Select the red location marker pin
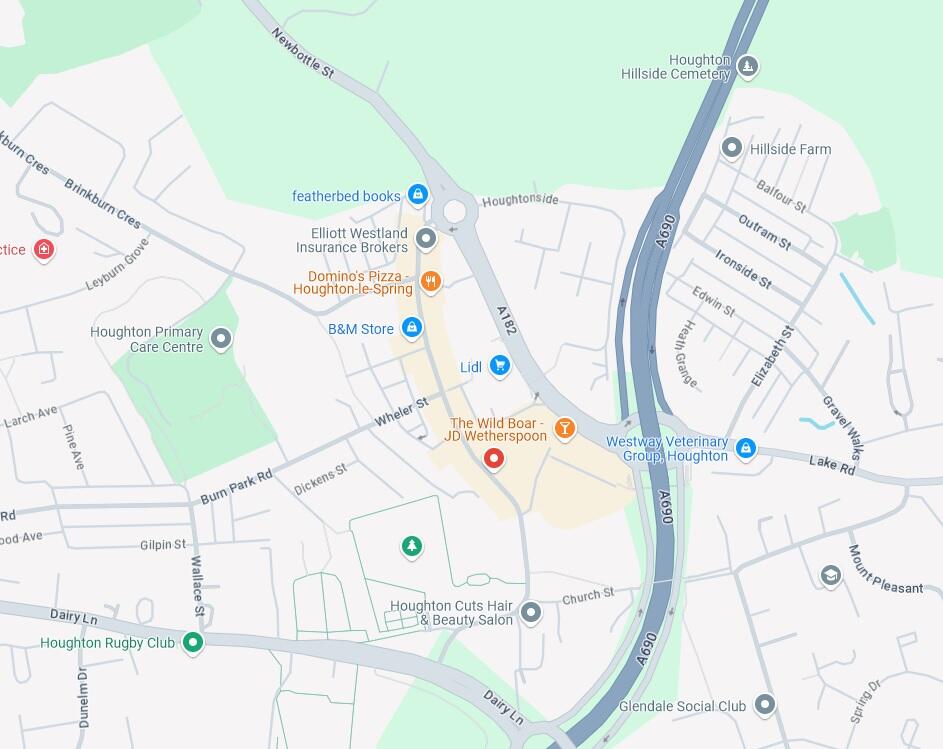Viewport: 943px width, 749px height. pyautogui.click(x=494, y=460)
